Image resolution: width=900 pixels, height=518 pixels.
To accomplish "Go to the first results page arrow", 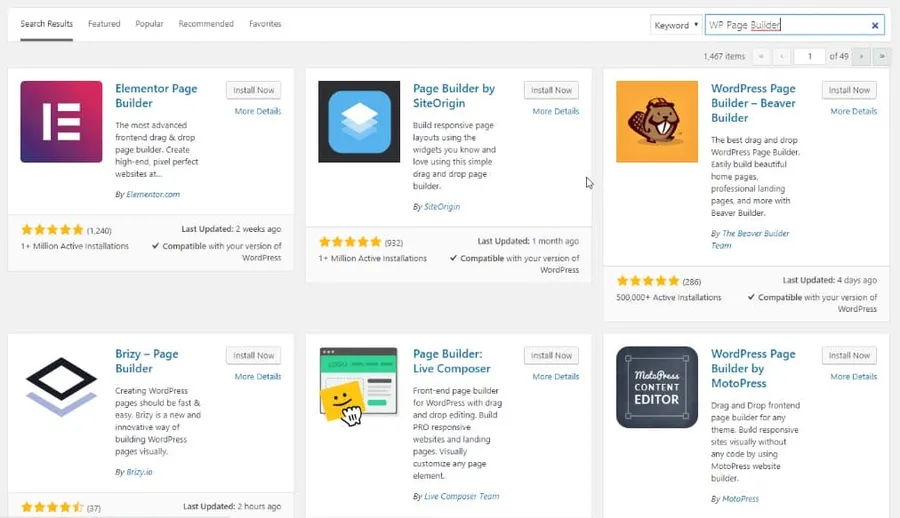I will tap(761, 56).
